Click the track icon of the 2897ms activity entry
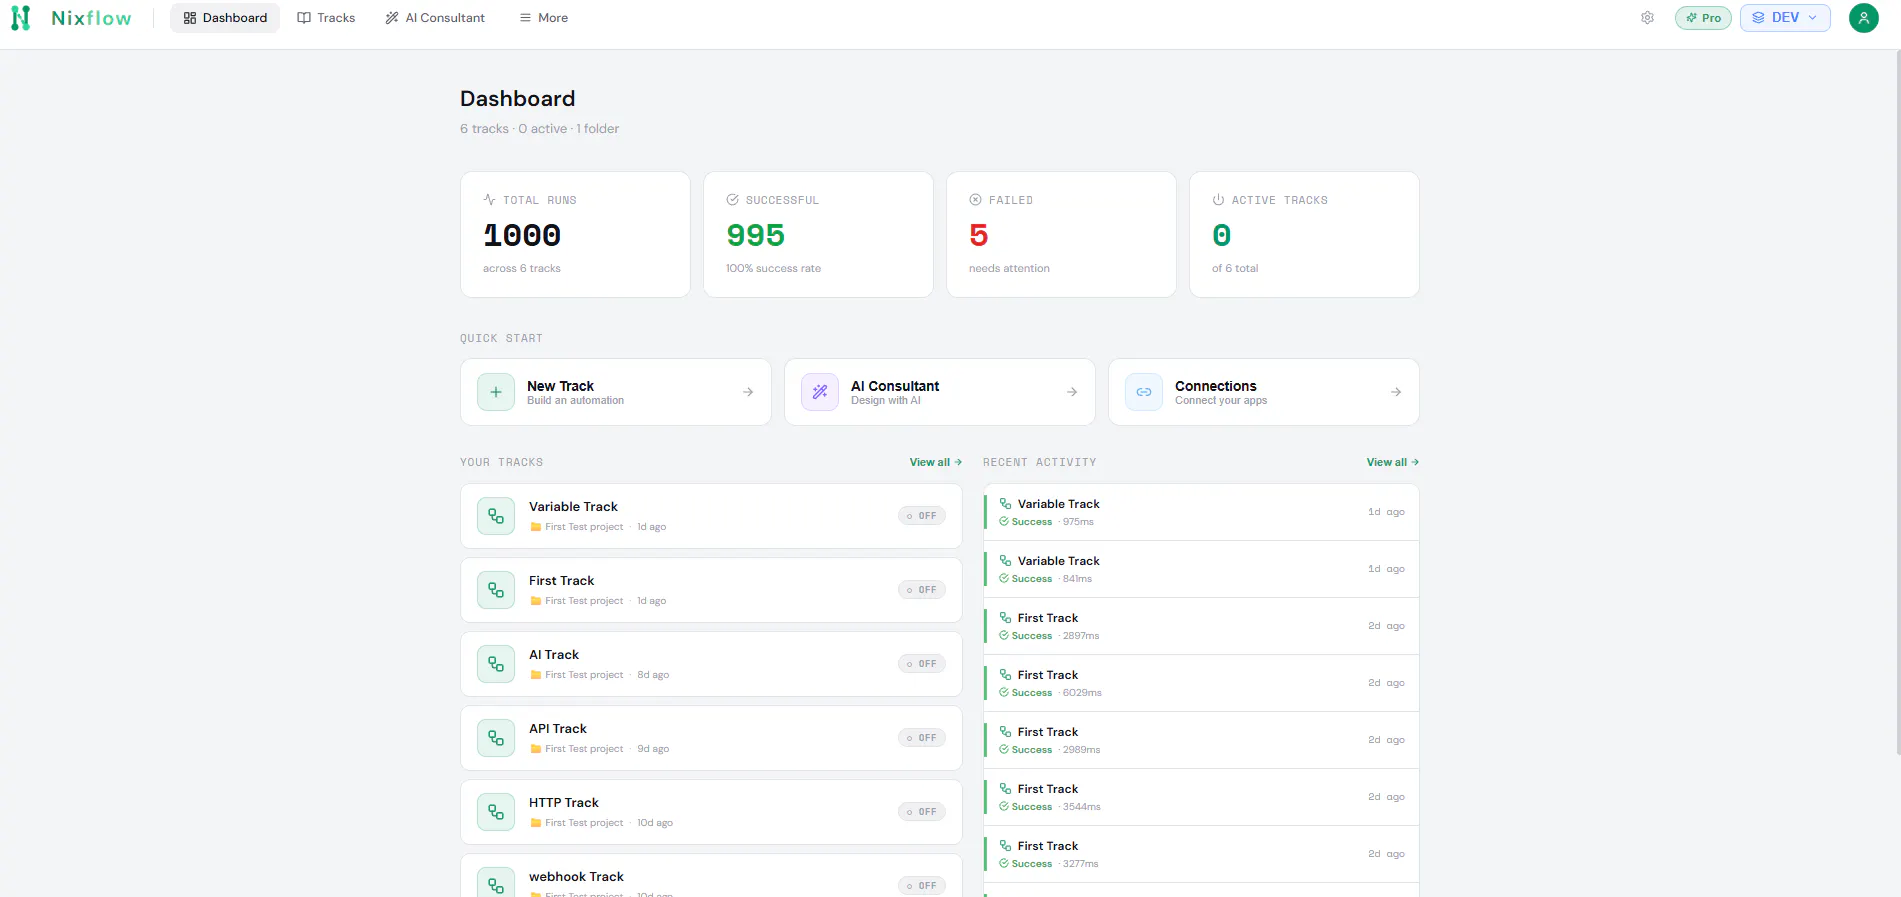The image size is (1901, 897). 1005,618
